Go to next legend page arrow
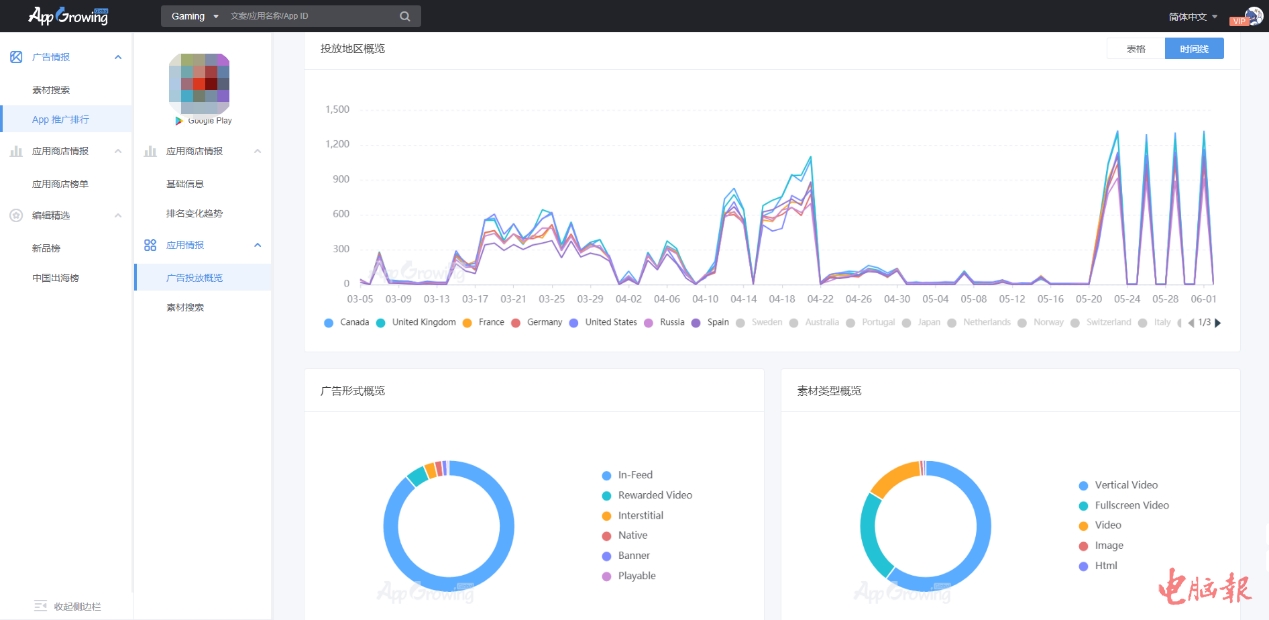Image resolution: width=1269 pixels, height=620 pixels. click(1217, 323)
